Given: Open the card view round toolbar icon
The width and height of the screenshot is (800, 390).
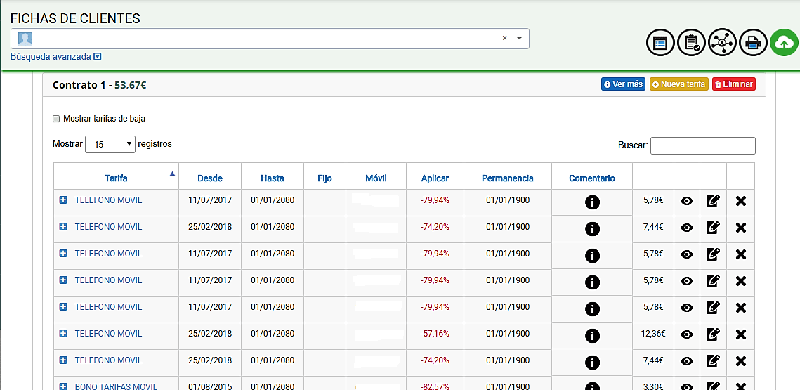Looking at the screenshot, I should click(x=660, y=43).
